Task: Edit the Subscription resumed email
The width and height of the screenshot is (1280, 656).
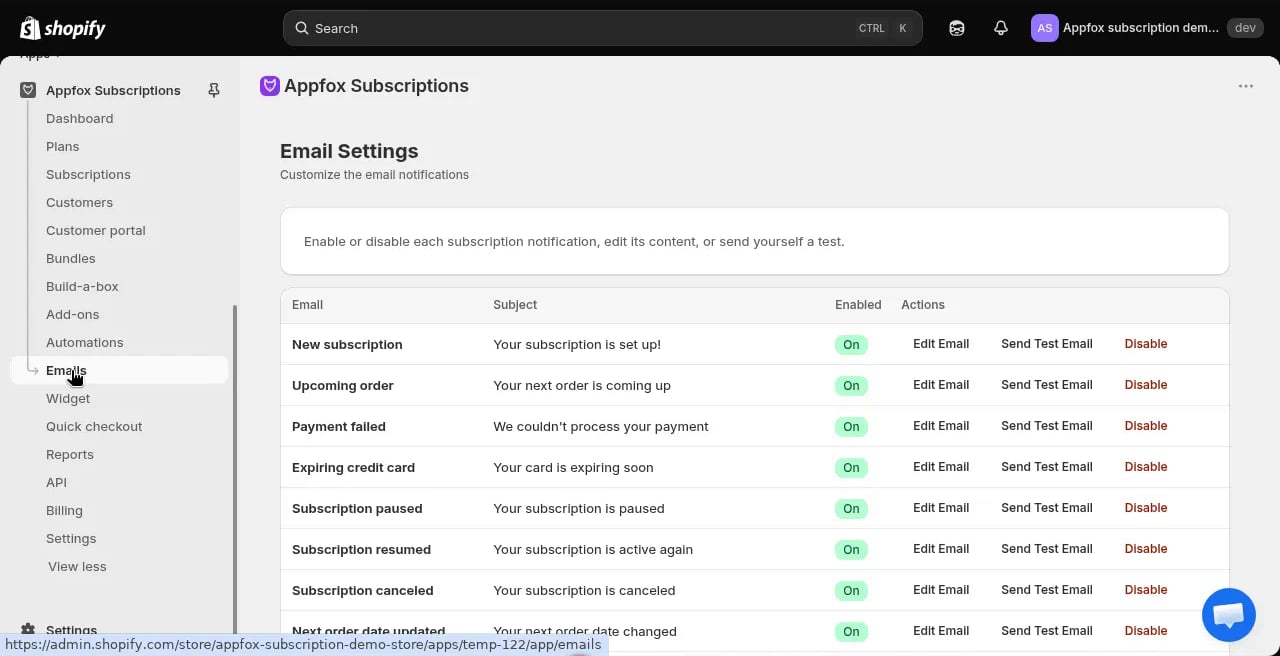Action: point(941,549)
